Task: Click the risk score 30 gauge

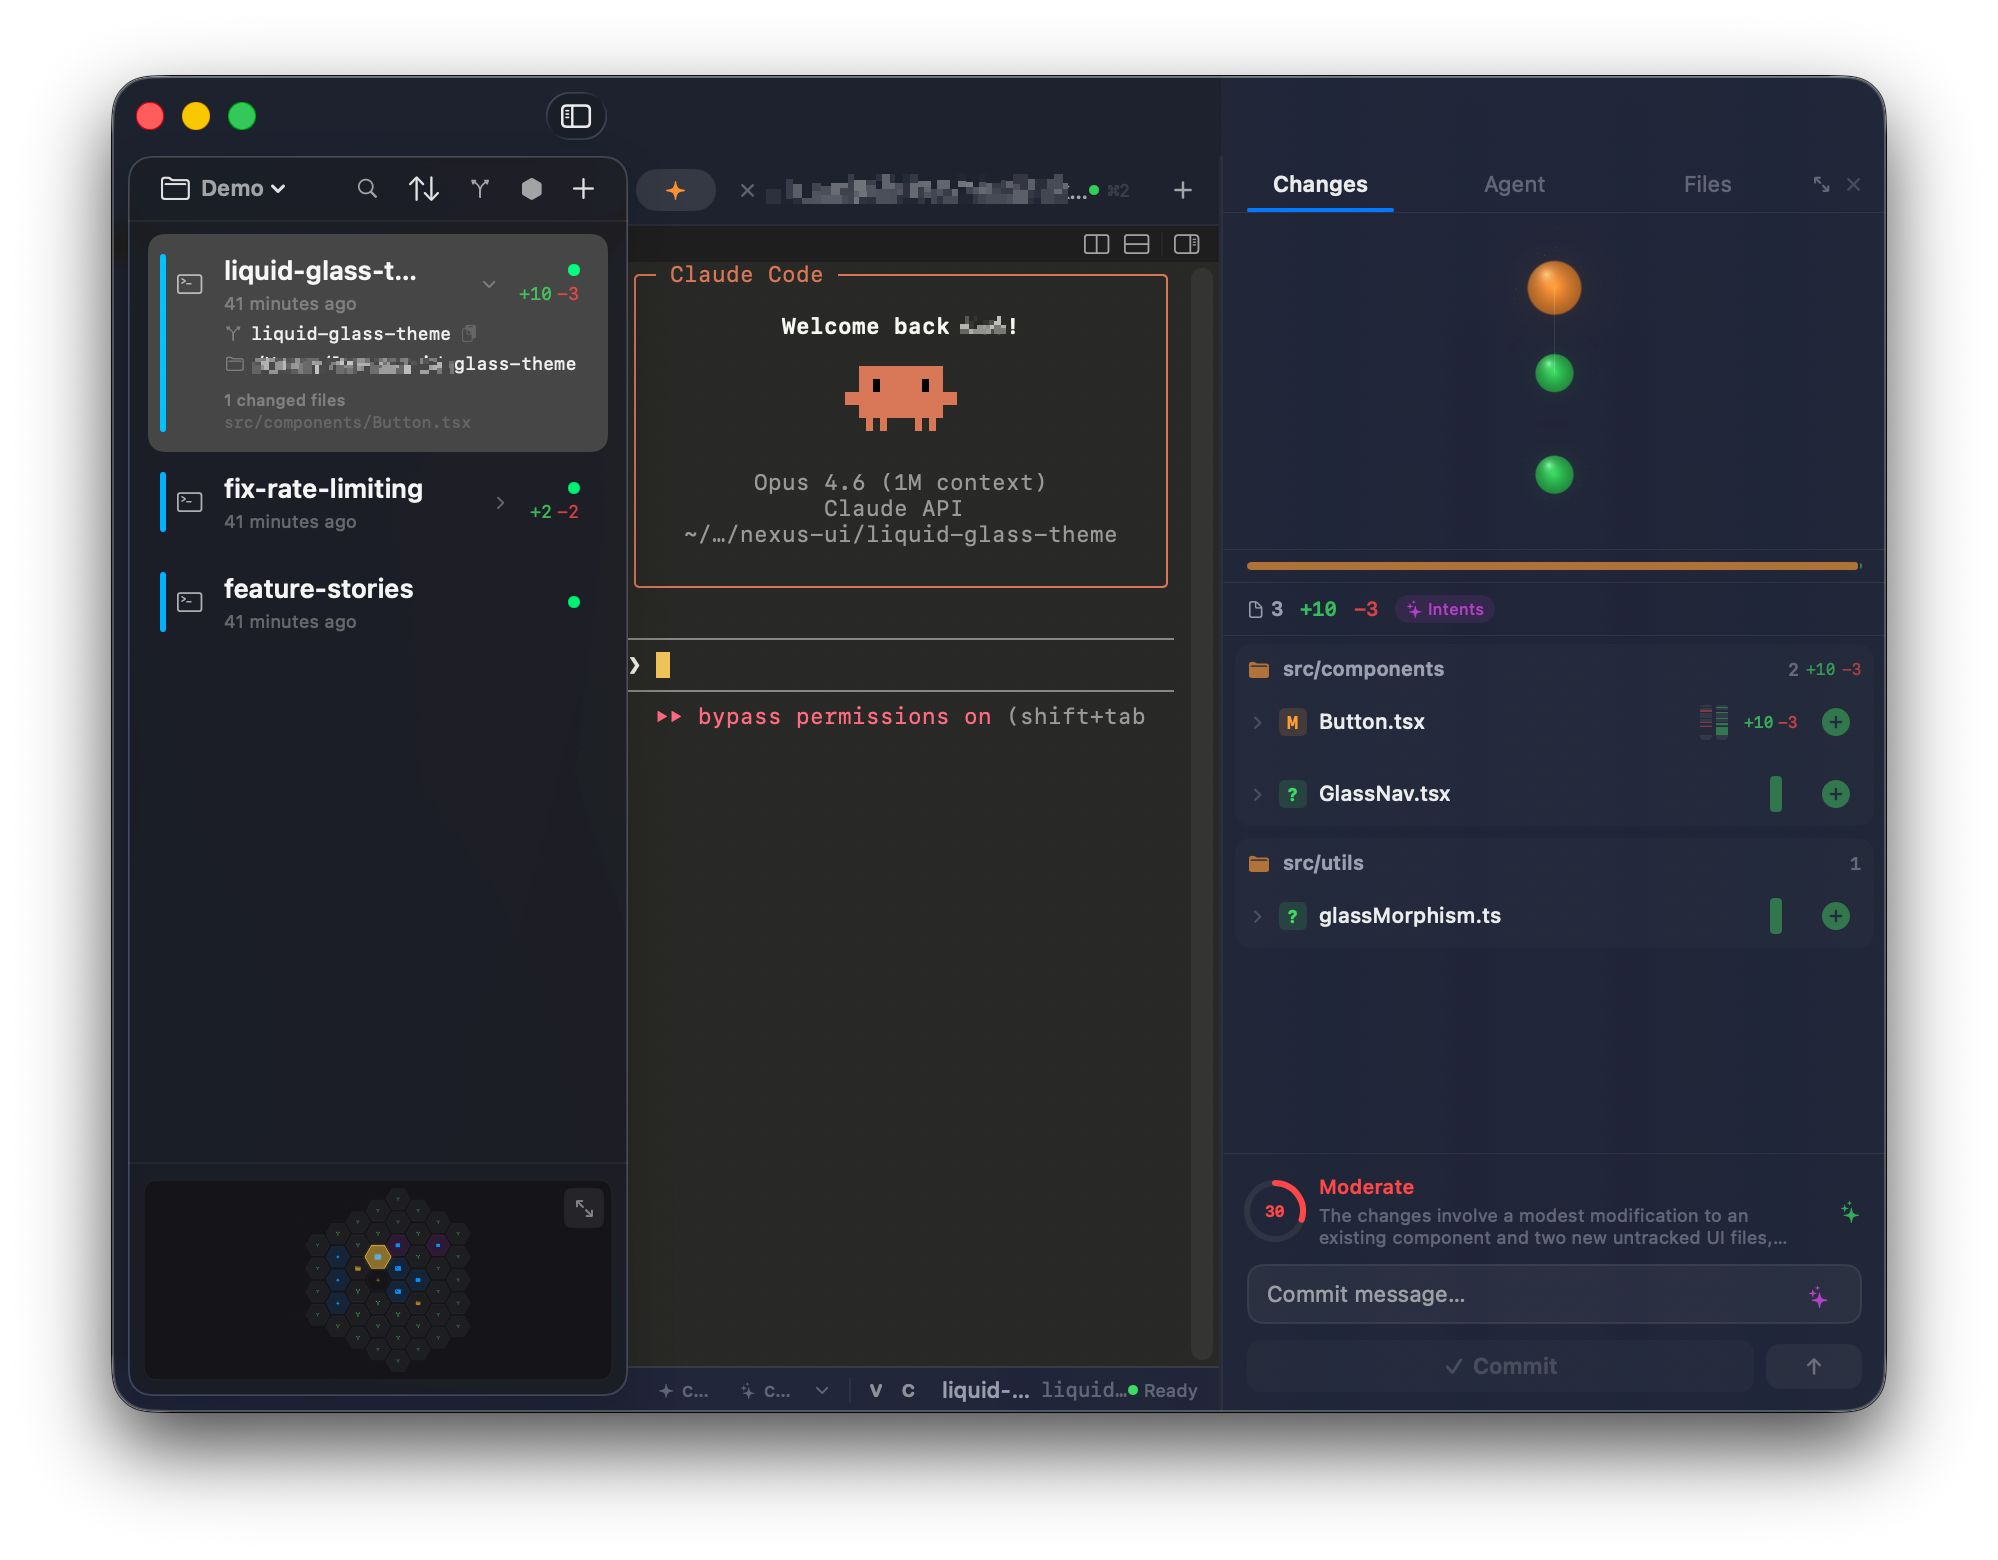Action: (1275, 1211)
